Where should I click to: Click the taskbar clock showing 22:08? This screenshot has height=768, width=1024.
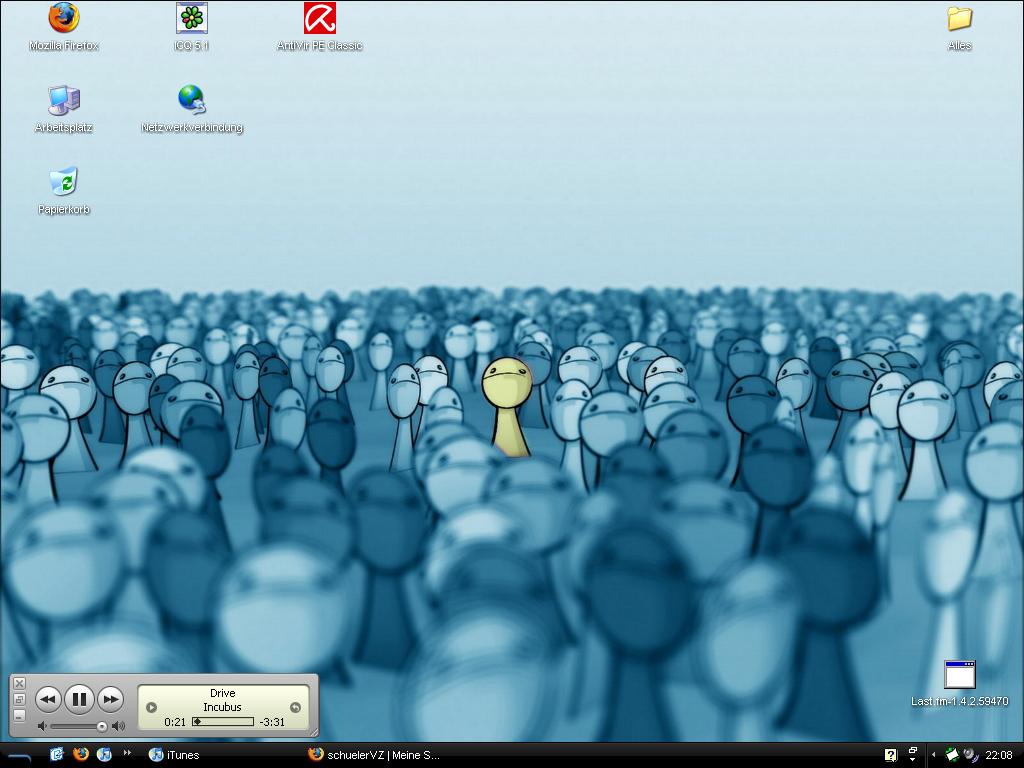click(999, 755)
